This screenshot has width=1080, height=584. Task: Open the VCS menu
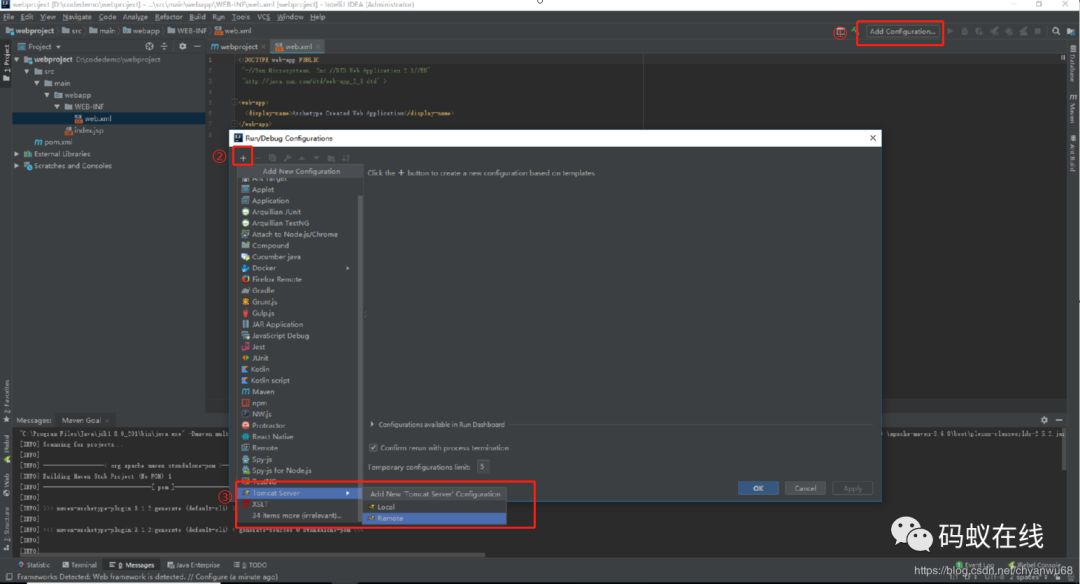click(x=263, y=17)
